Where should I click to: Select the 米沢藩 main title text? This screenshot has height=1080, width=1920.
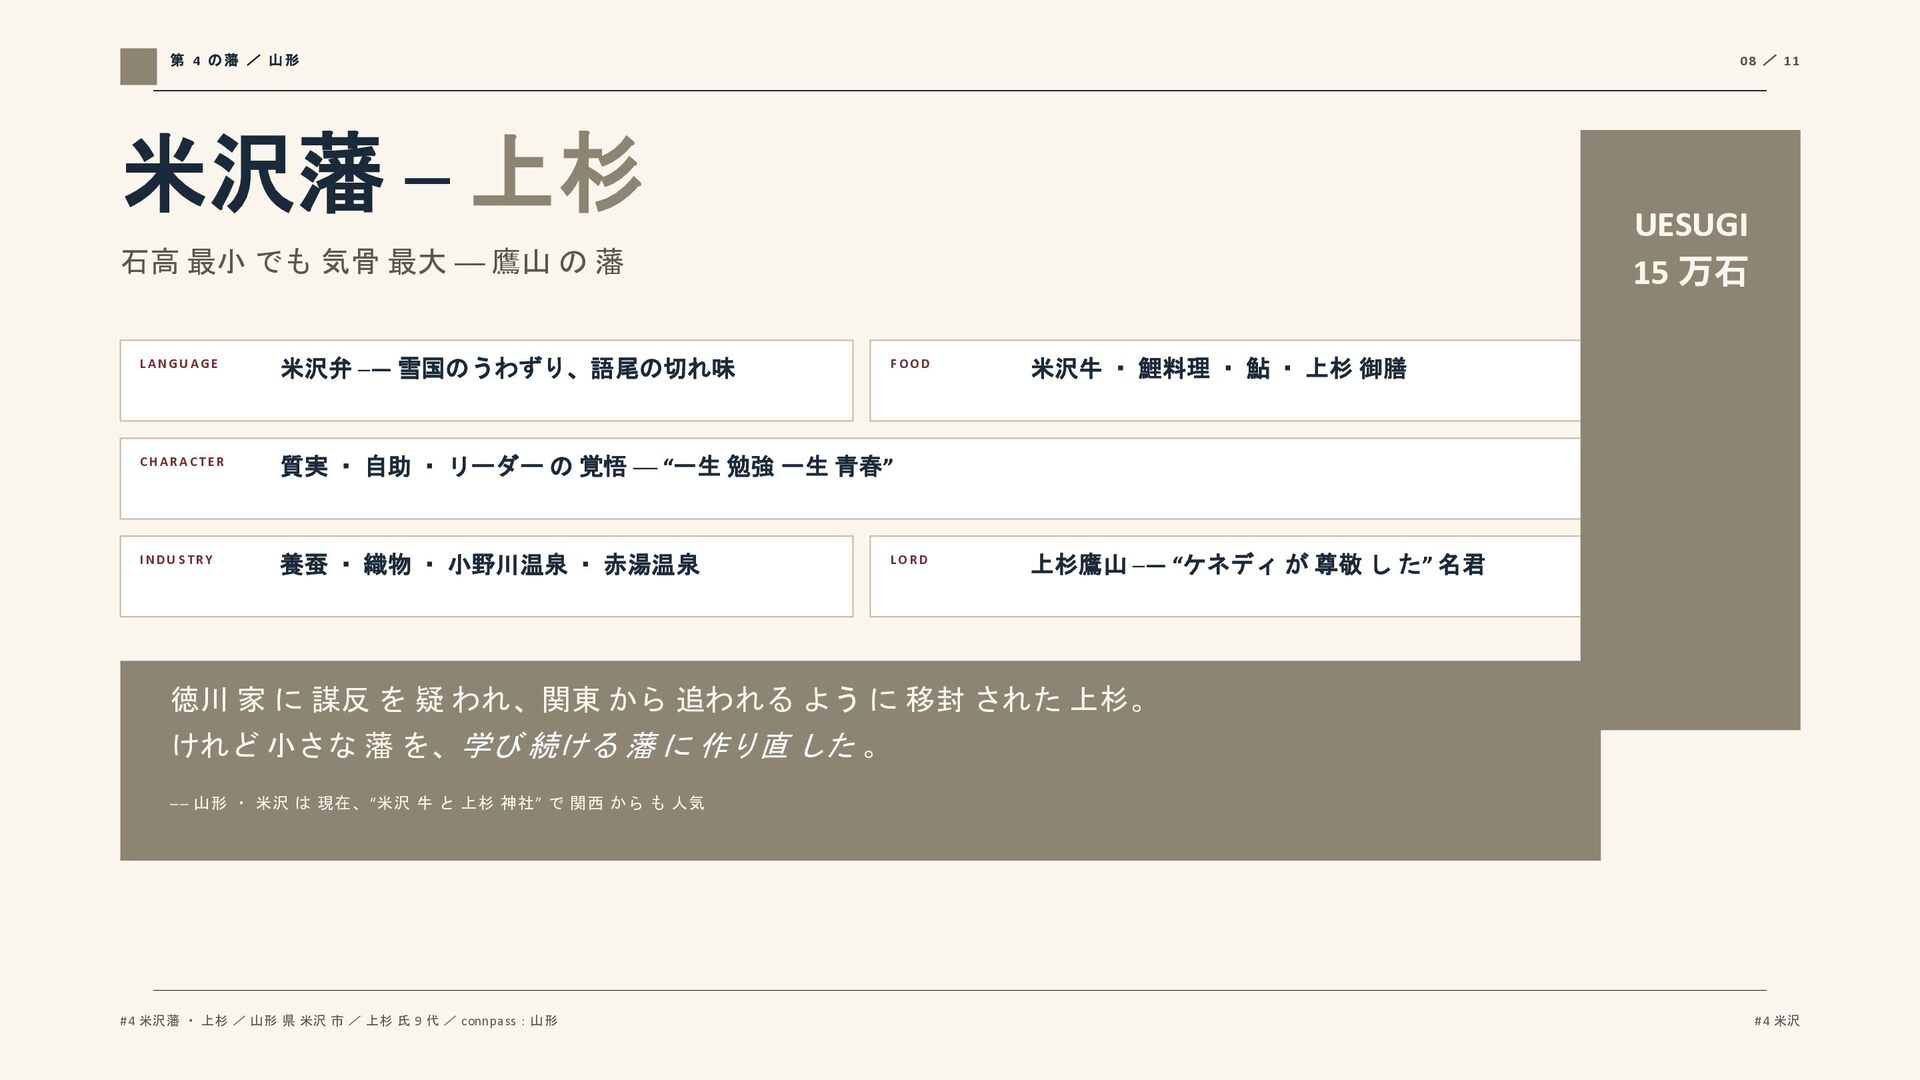pyautogui.click(x=253, y=176)
